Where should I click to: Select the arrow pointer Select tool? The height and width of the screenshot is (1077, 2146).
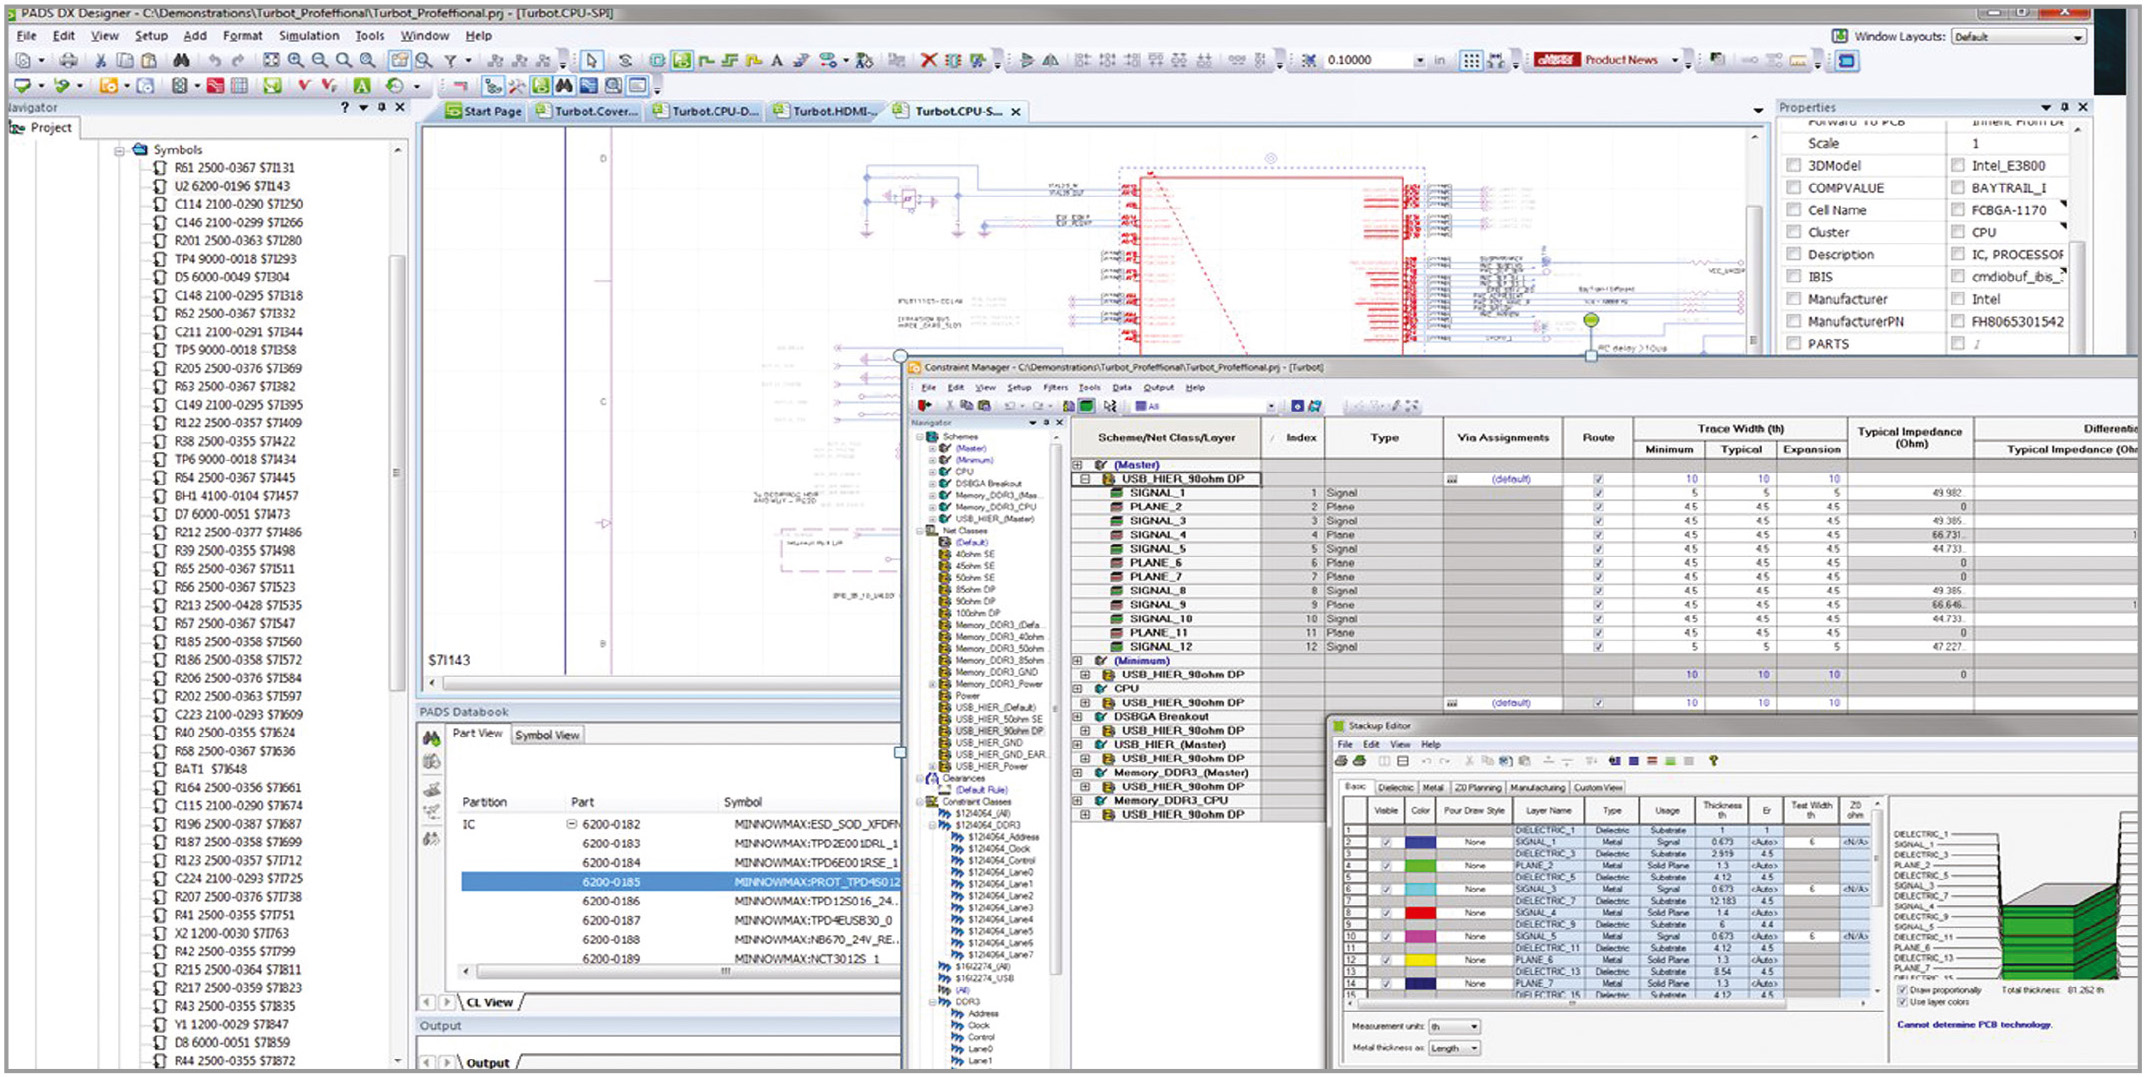pyautogui.click(x=592, y=61)
